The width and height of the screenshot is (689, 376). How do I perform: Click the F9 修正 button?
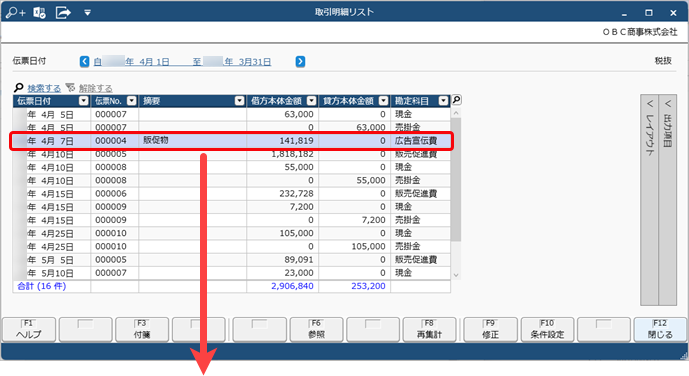(490, 329)
